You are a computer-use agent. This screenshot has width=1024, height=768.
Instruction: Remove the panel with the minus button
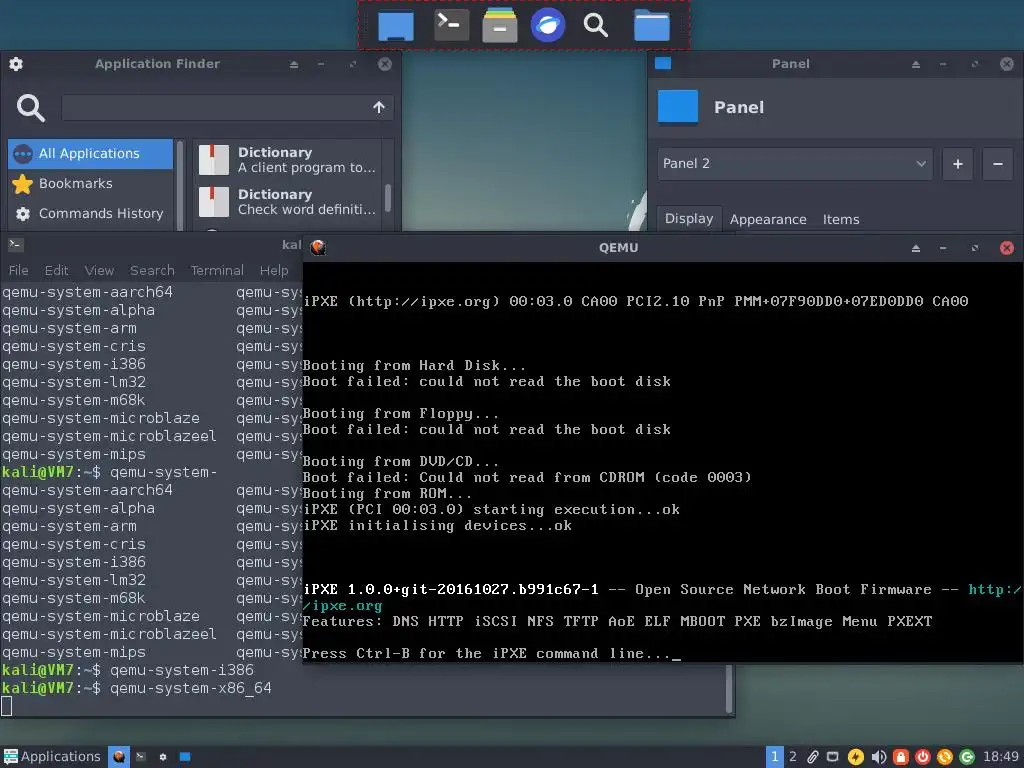pos(997,164)
